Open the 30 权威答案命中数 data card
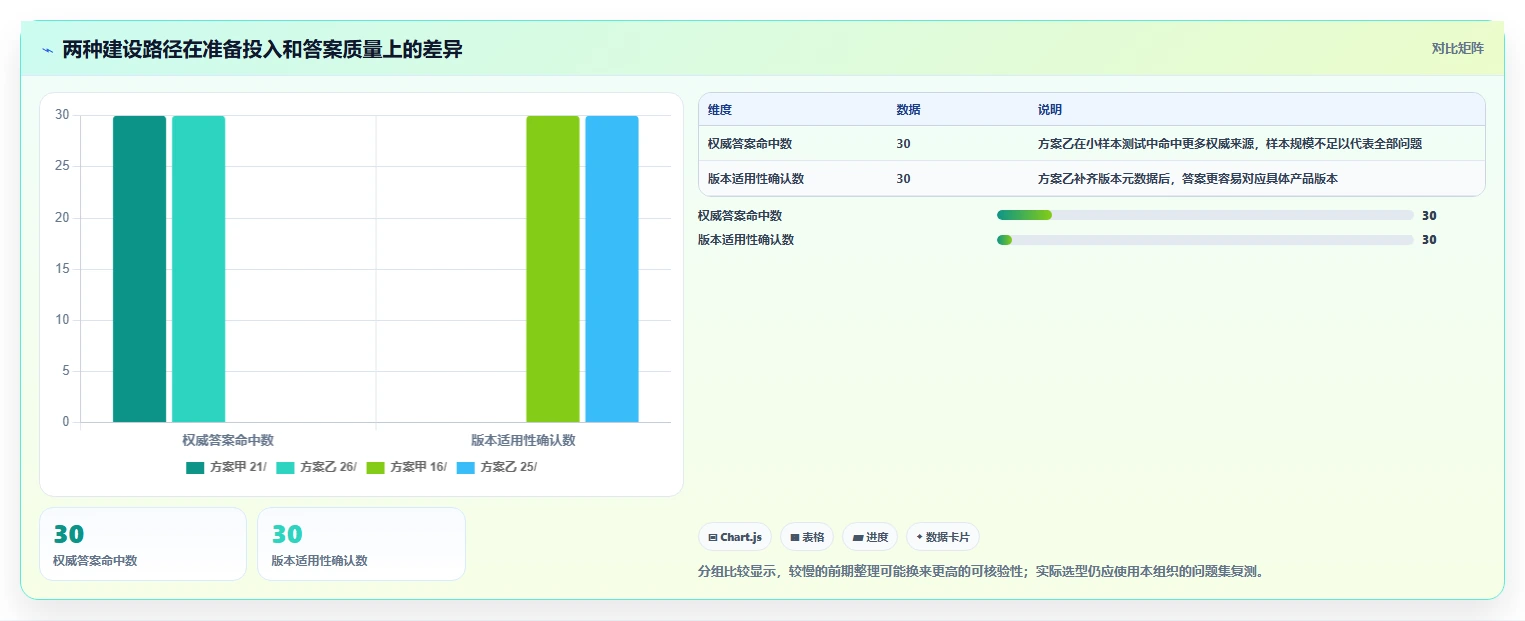The width and height of the screenshot is (1525, 621). tap(143, 544)
